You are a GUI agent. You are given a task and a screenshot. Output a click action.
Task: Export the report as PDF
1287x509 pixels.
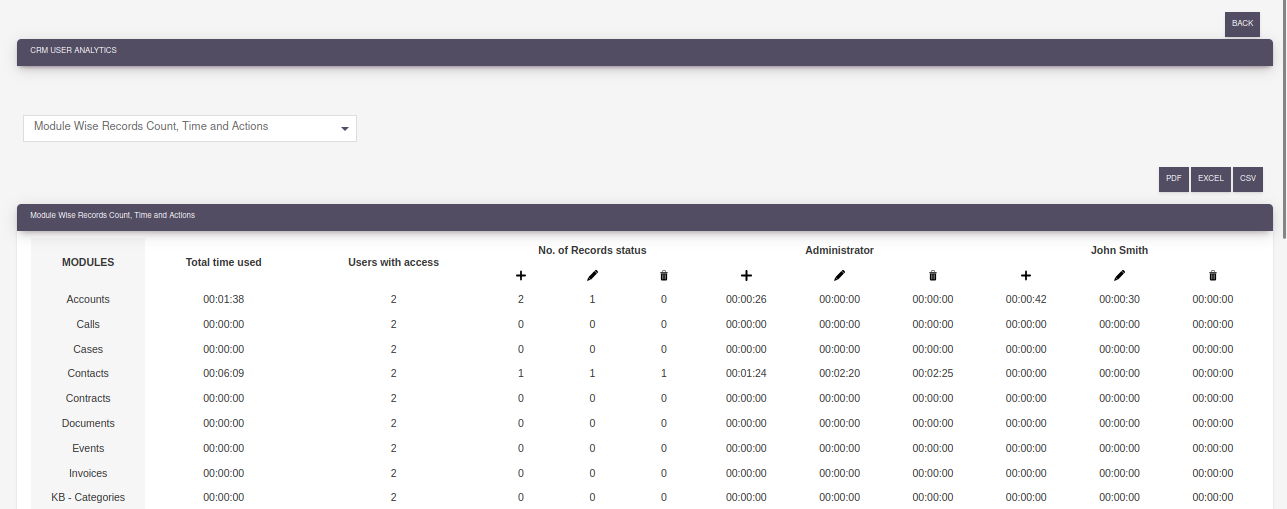[1173, 179]
